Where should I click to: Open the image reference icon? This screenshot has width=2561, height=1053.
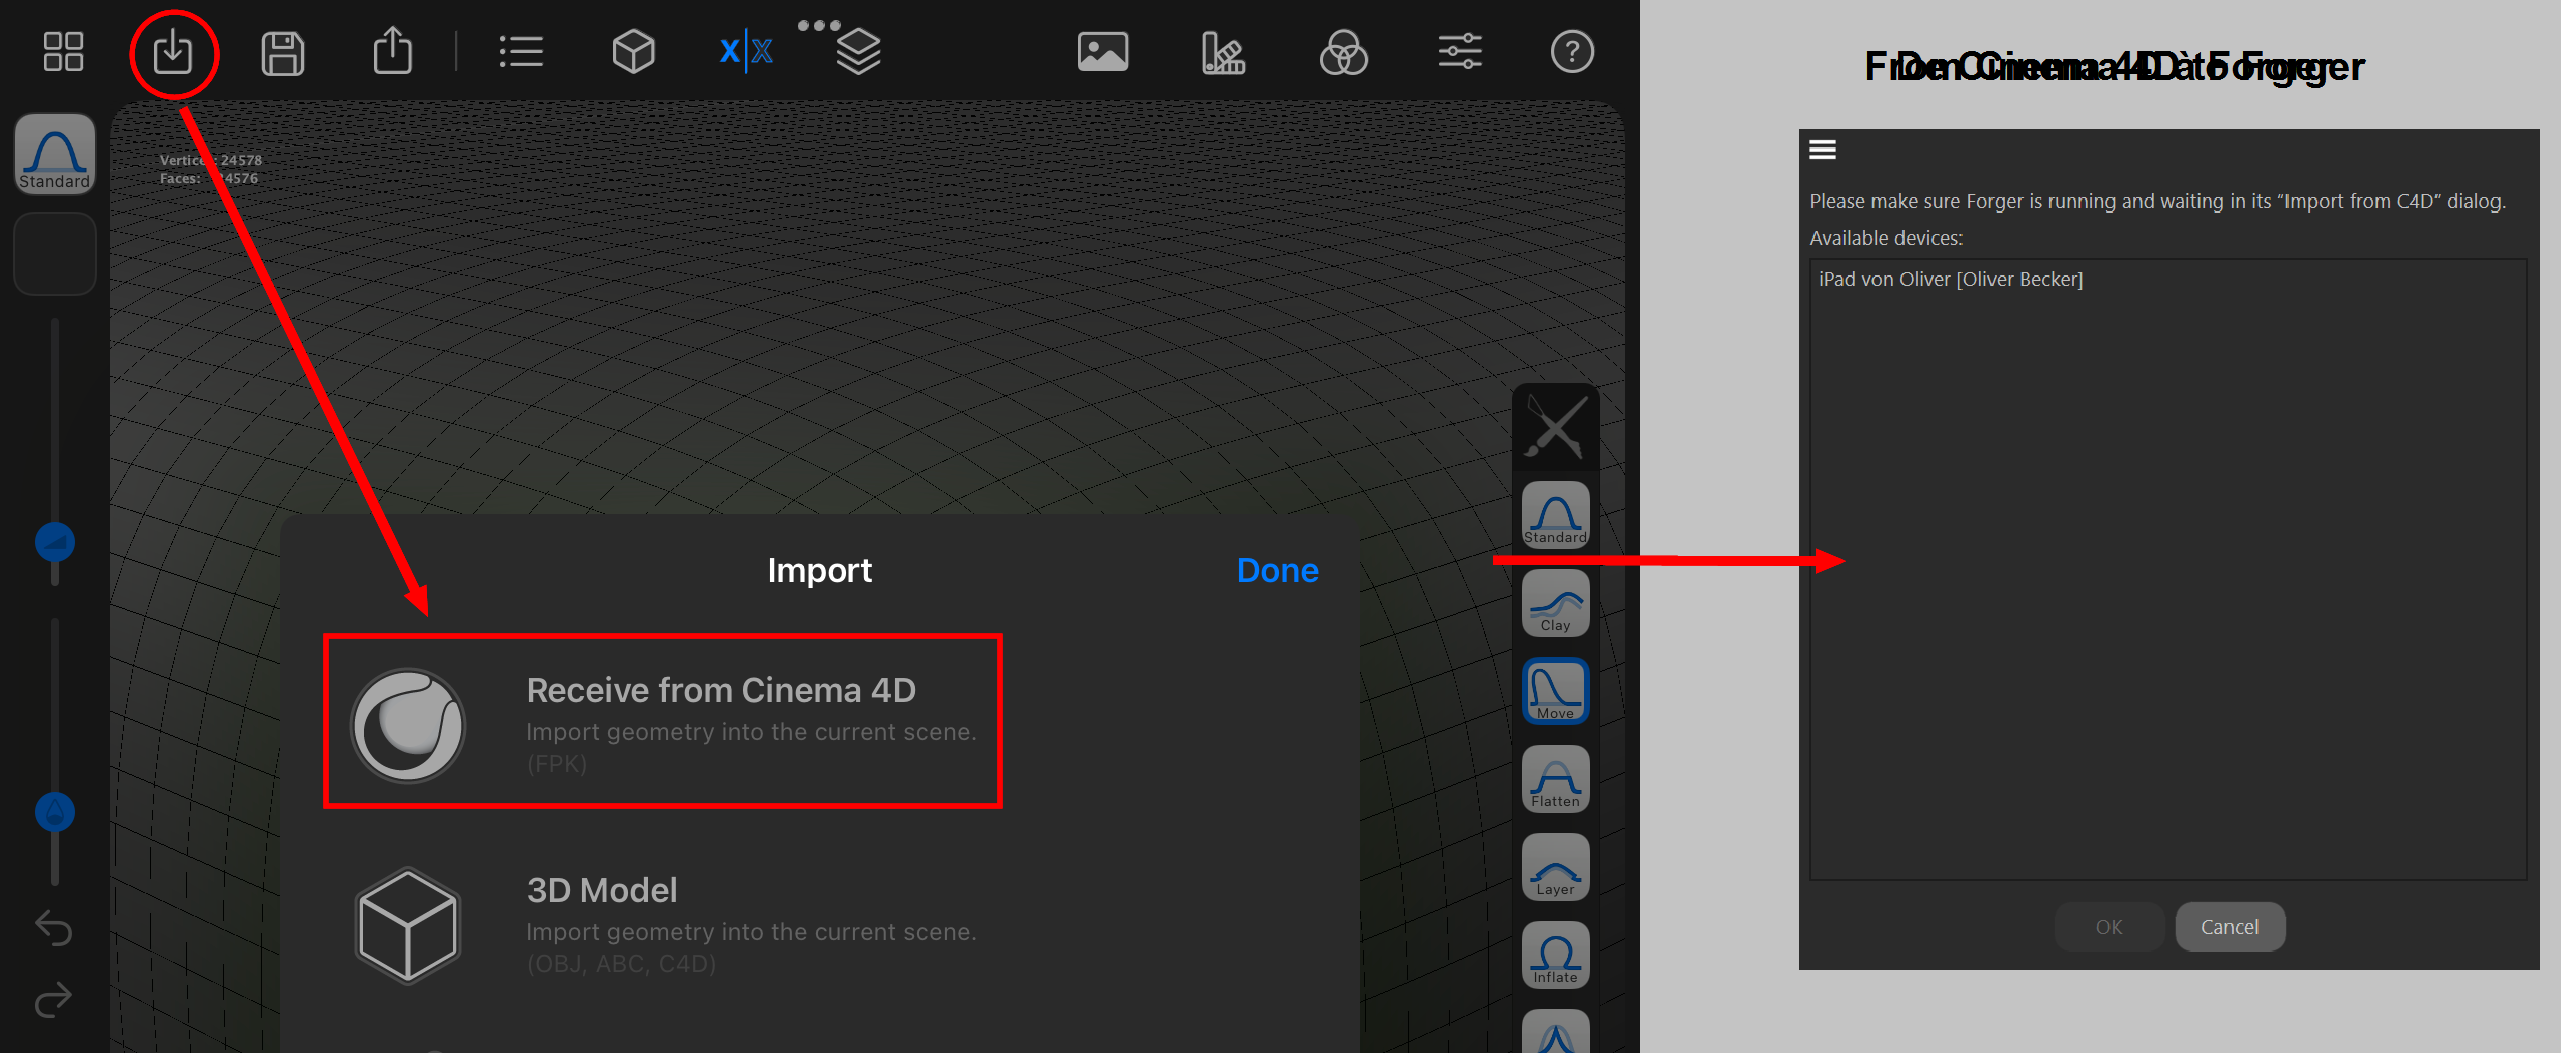click(1103, 52)
